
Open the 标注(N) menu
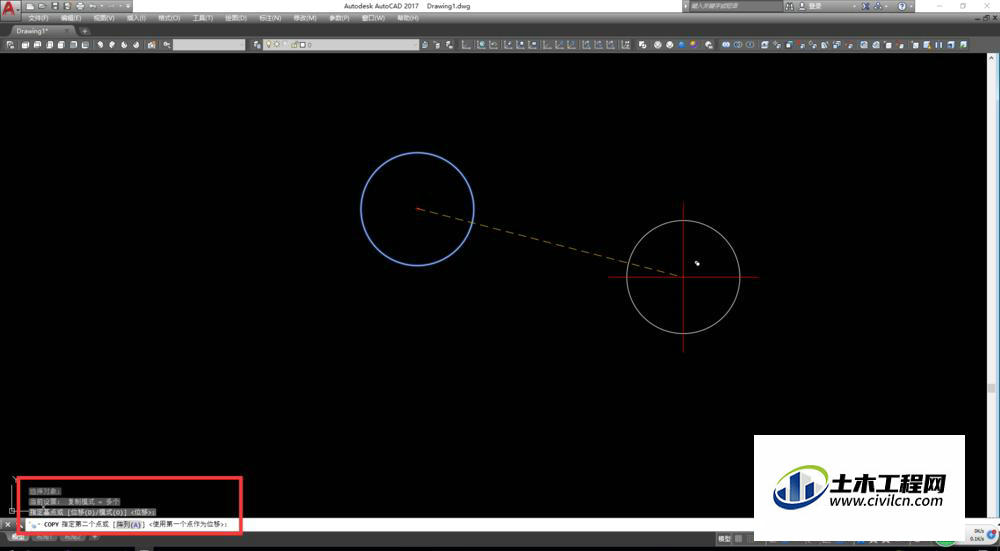tap(270, 18)
